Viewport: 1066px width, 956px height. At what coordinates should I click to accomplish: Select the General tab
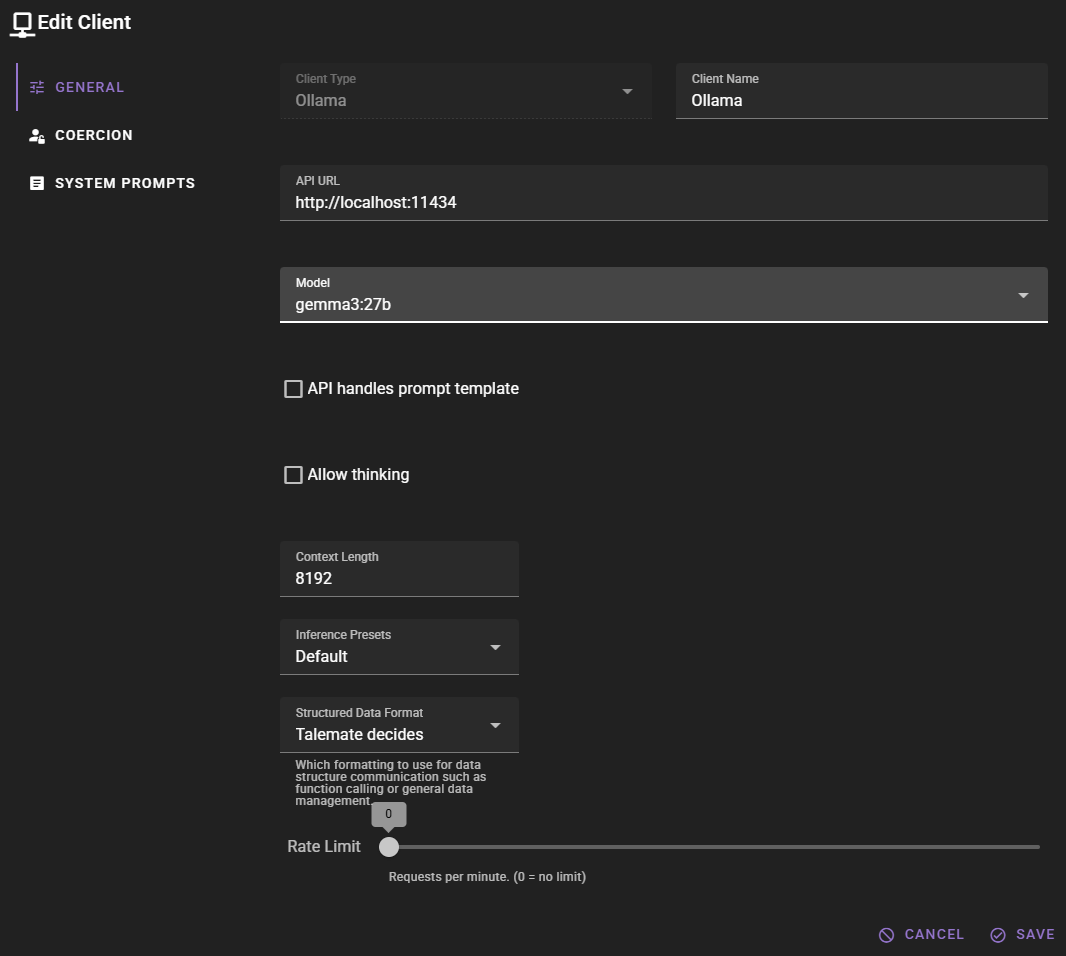[89, 87]
